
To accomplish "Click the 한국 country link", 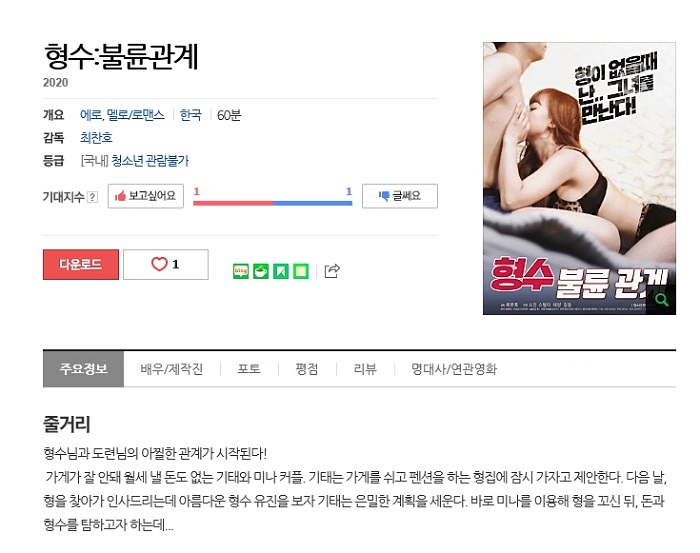I will click(x=190, y=115).
